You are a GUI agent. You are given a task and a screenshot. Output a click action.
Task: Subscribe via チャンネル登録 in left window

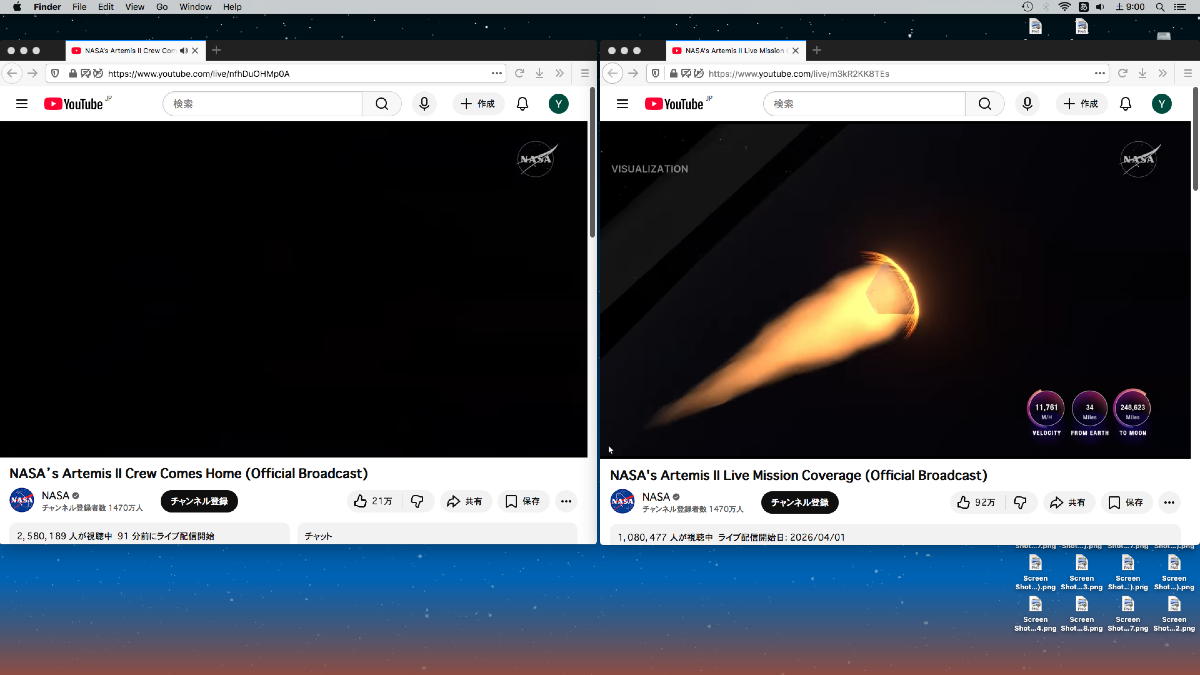coord(199,501)
